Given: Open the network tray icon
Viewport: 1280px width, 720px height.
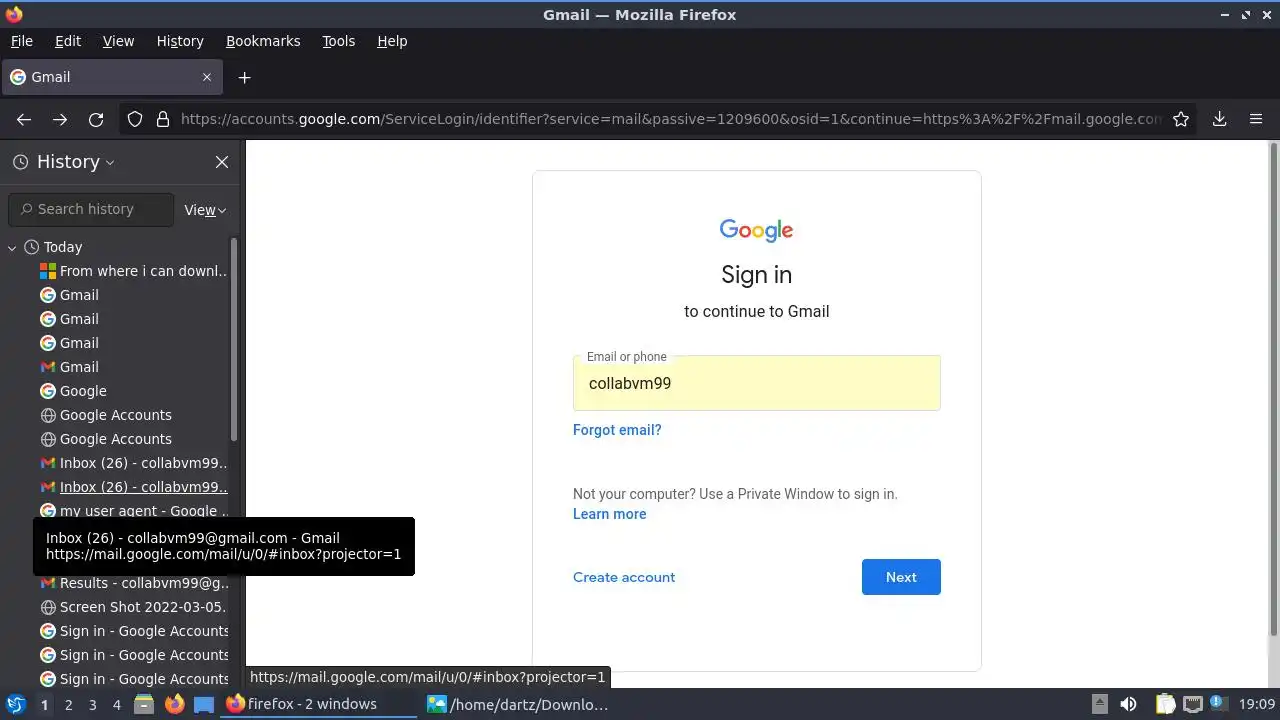Looking at the screenshot, I should [x=1192, y=704].
